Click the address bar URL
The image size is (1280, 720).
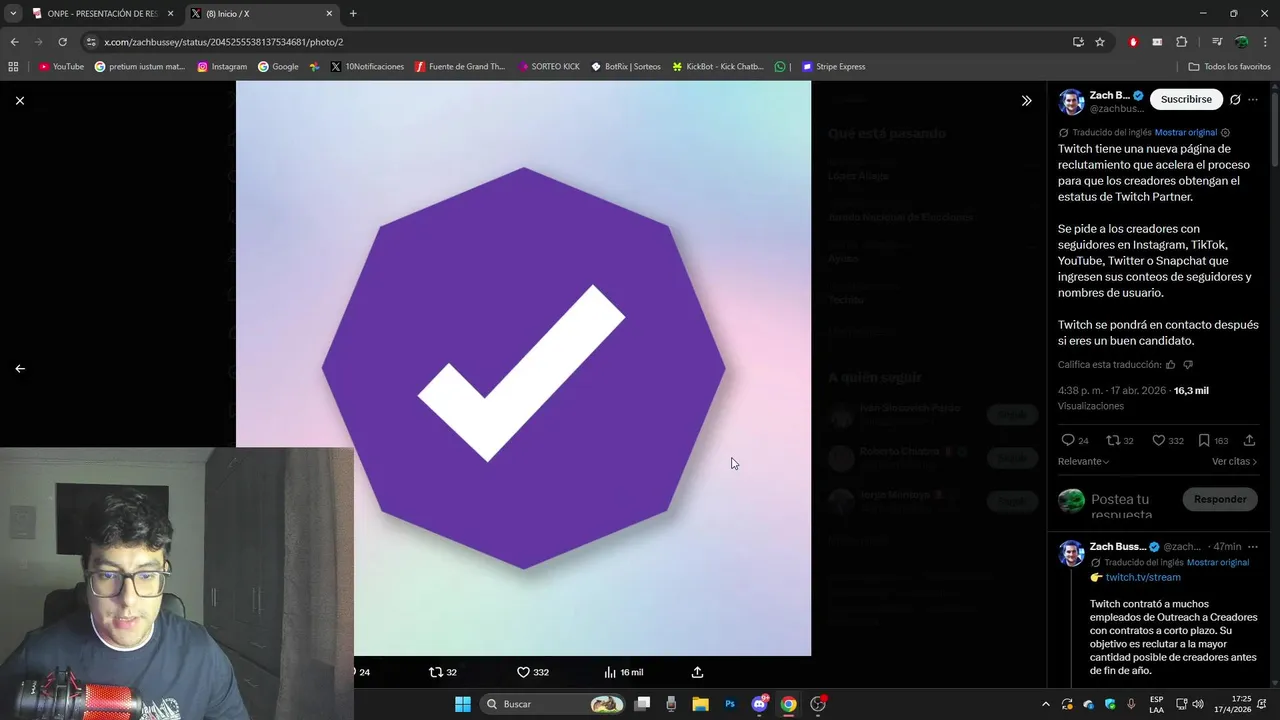(223, 42)
